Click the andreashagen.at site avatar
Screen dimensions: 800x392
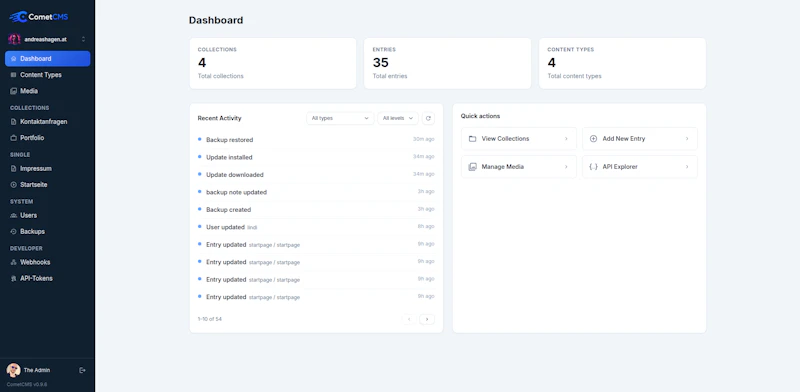(14, 39)
